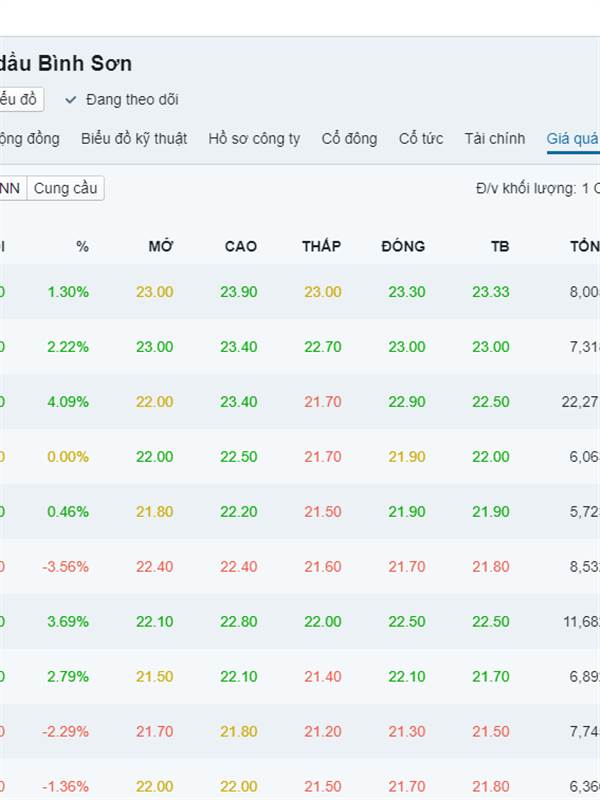Select the 2.79% change cell
This screenshot has height=800, width=600.
coord(68,677)
